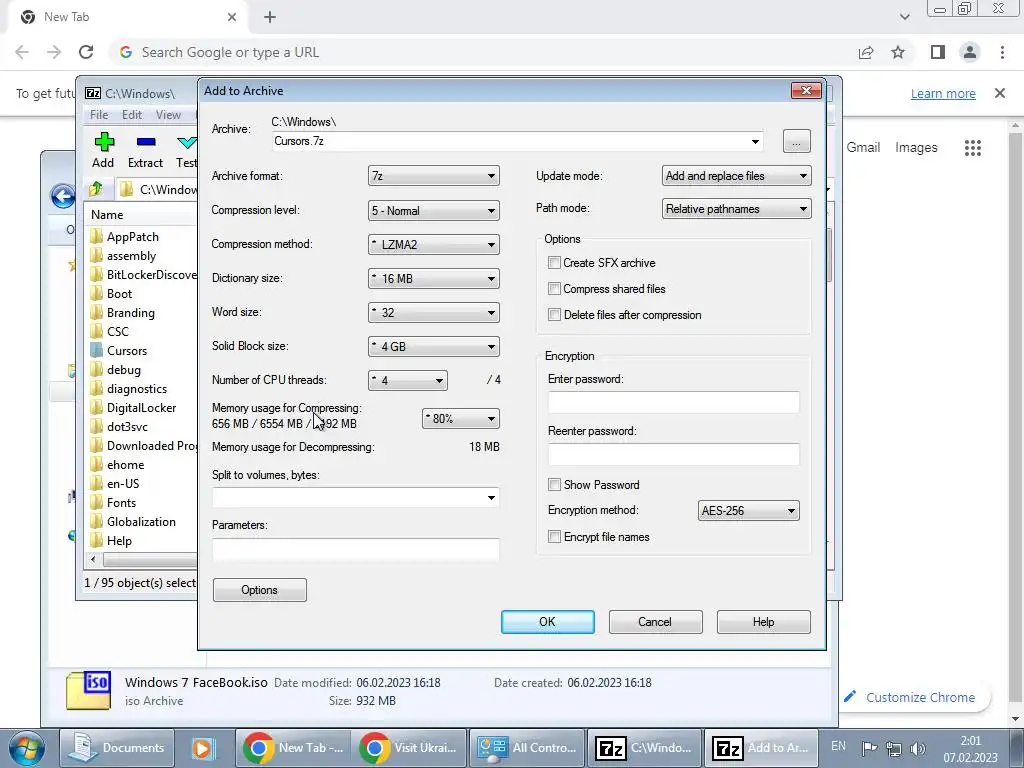This screenshot has width=1024, height=768.
Task: Check Delete files after compression
Action: click(x=554, y=315)
